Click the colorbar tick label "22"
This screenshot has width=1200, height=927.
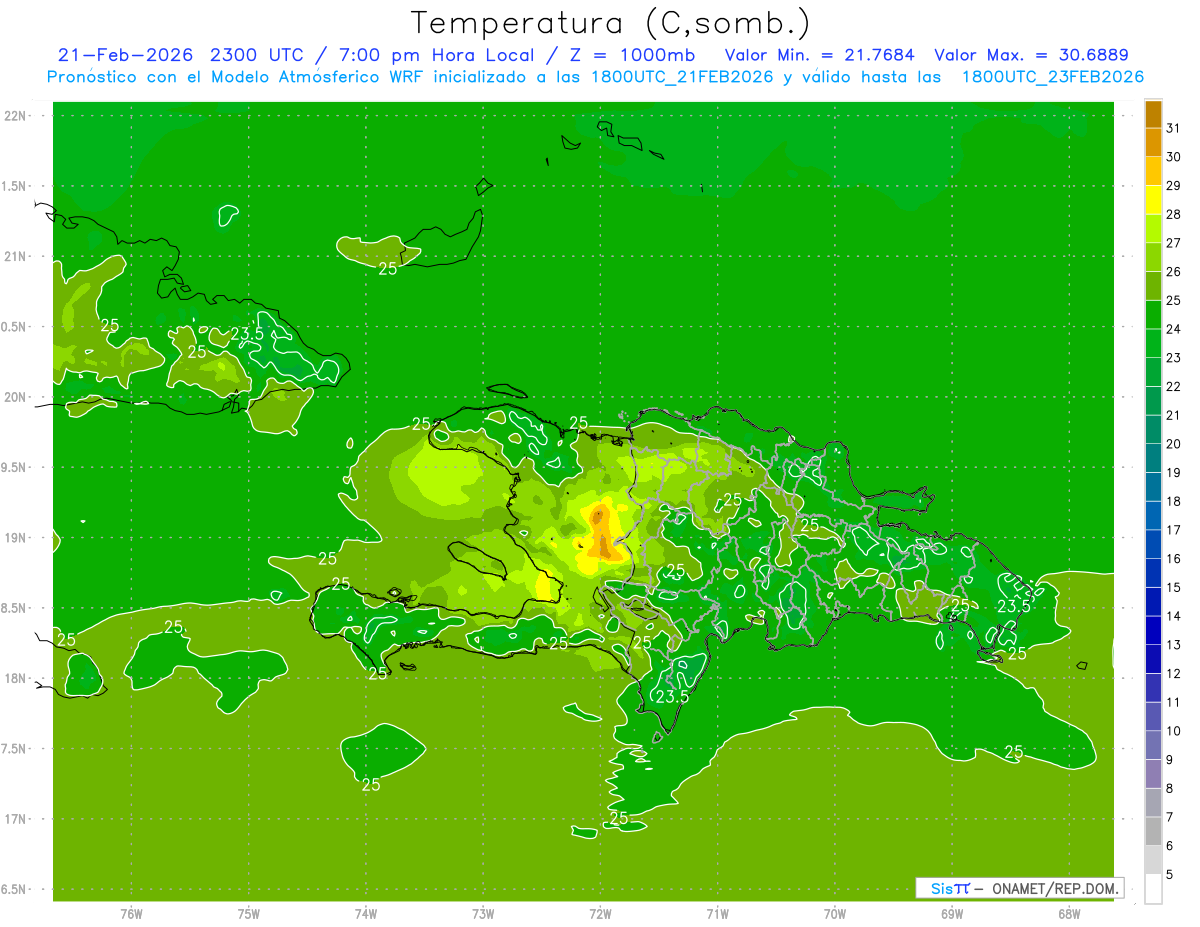click(x=1174, y=387)
